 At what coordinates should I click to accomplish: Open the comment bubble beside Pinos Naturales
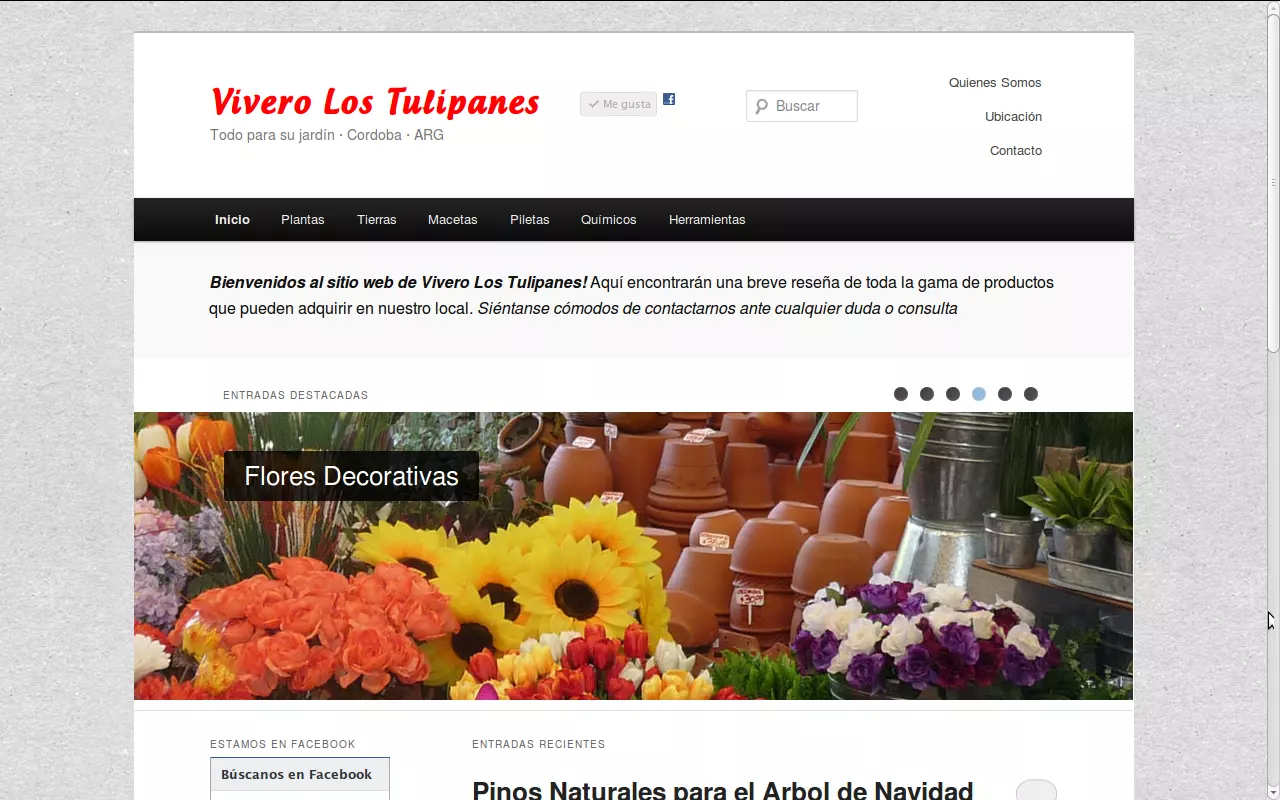(x=1036, y=790)
